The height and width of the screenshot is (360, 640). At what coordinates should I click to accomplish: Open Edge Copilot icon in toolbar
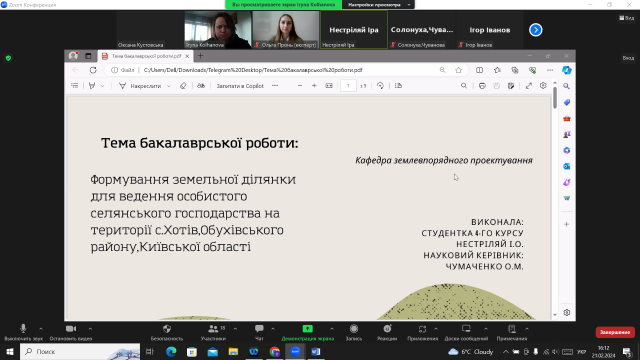point(567,70)
